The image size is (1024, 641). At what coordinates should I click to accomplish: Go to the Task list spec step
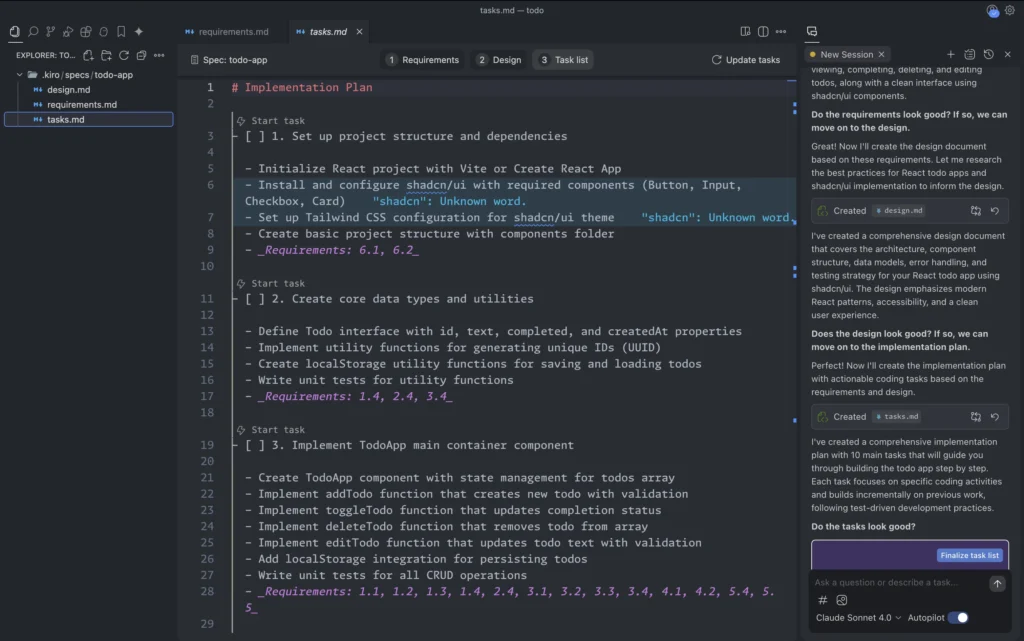pos(564,59)
